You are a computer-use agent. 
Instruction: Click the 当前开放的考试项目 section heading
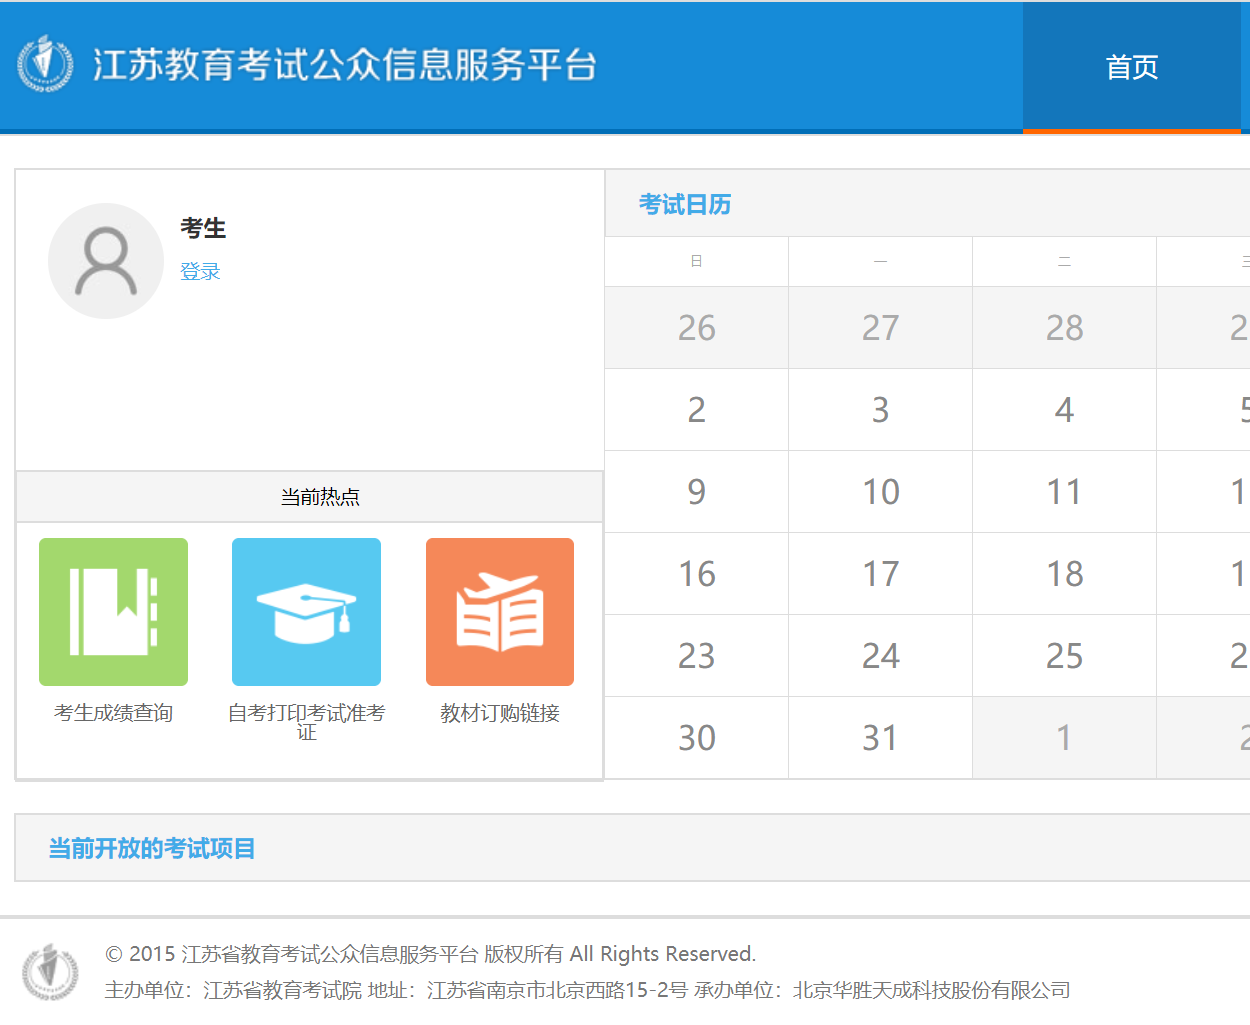pyautogui.click(x=152, y=849)
